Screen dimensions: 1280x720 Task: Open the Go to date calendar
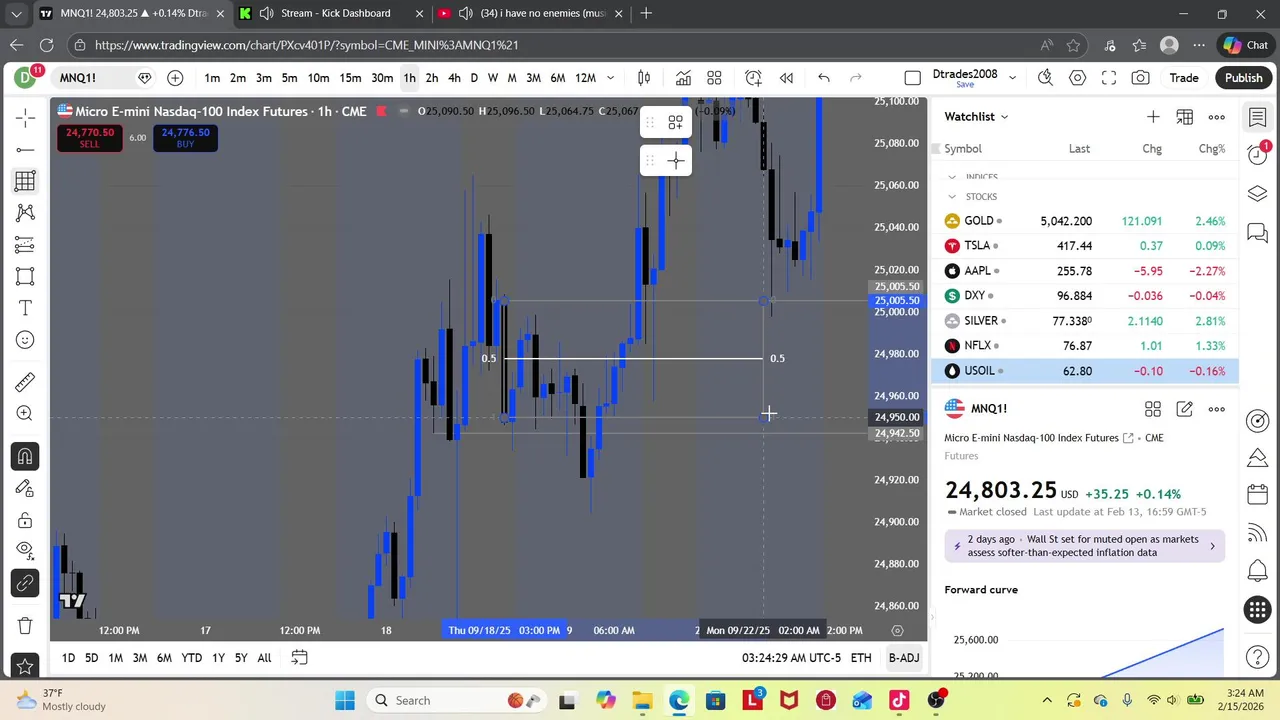click(299, 658)
